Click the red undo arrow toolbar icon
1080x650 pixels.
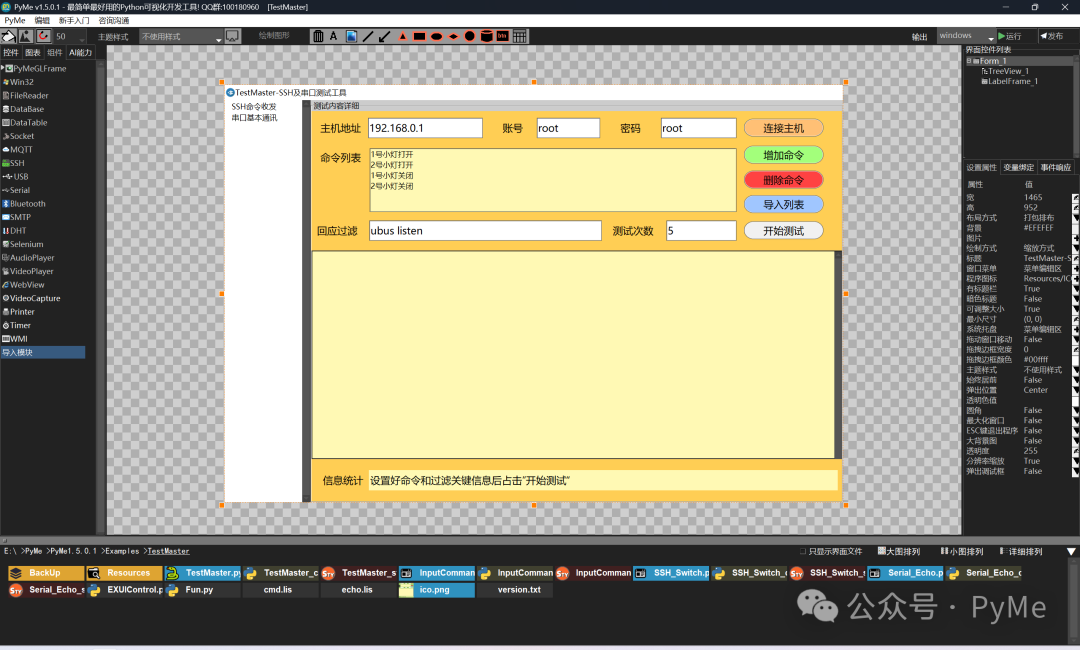tap(43, 36)
